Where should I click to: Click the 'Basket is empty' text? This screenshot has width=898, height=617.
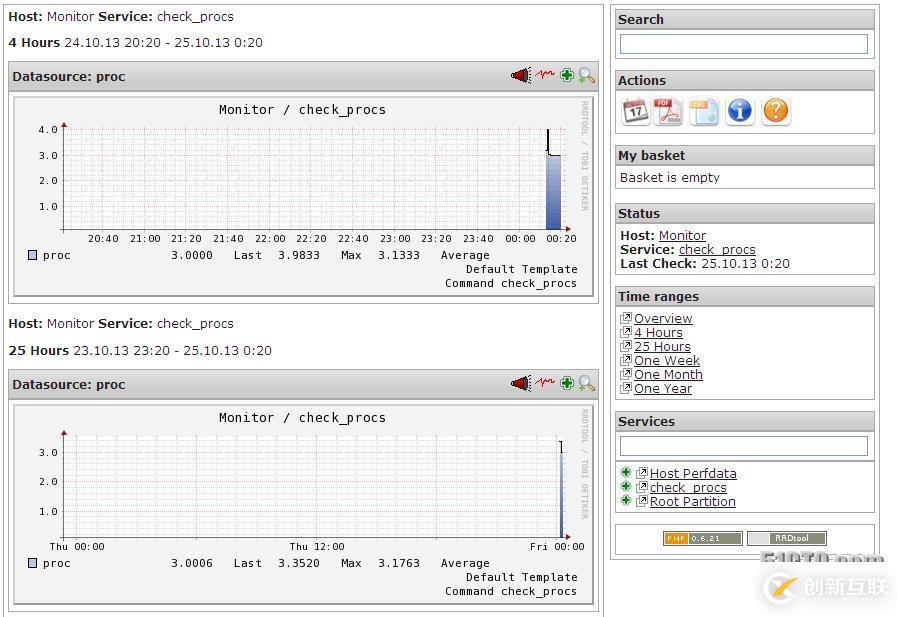click(669, 178)
